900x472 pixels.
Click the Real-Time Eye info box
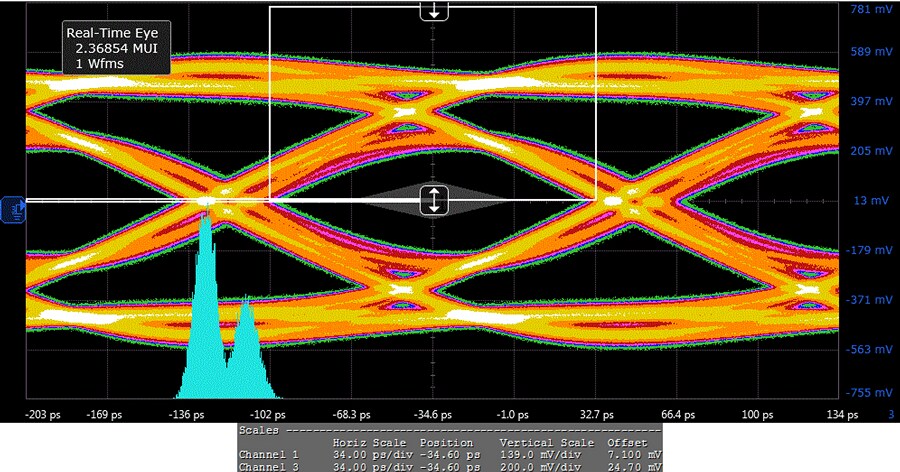point(112,48)
